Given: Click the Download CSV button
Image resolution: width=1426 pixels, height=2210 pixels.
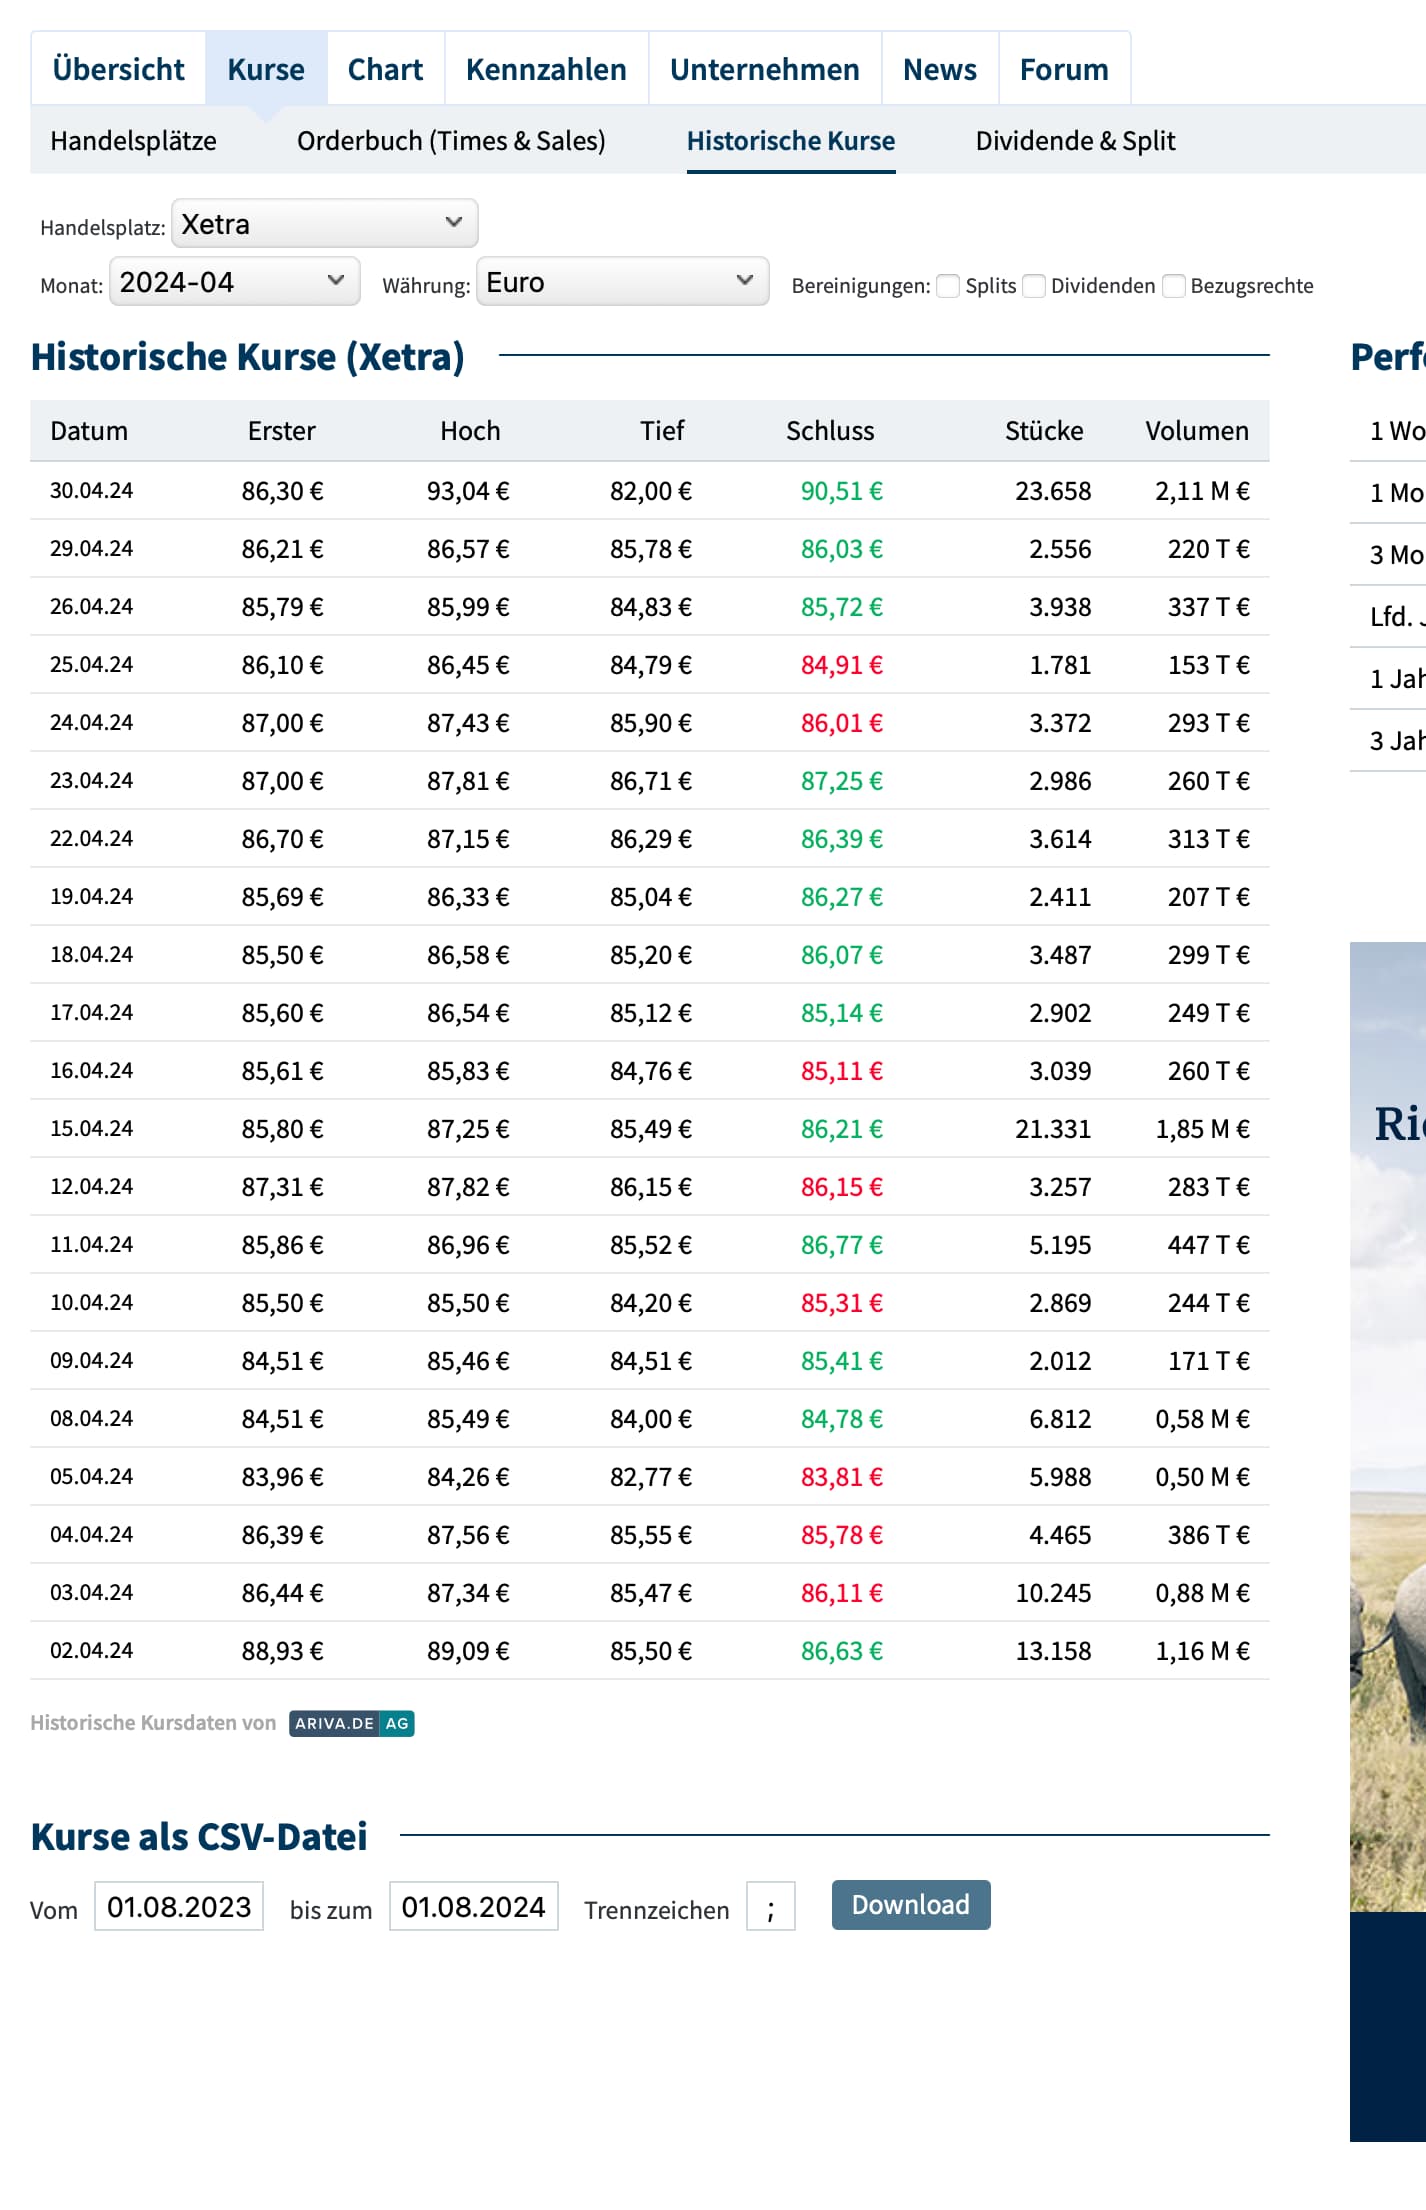Looking at the screenshot, I should [911, 1904].
